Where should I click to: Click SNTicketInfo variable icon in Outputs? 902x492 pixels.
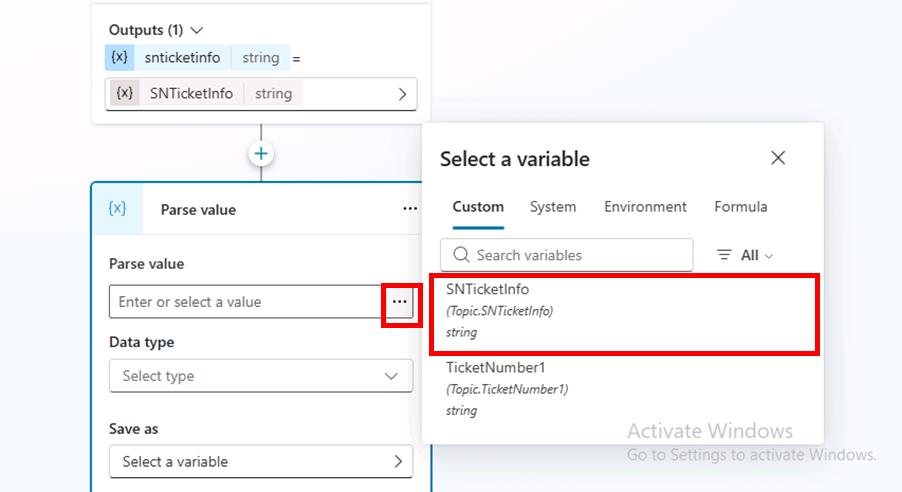point(124,93)
